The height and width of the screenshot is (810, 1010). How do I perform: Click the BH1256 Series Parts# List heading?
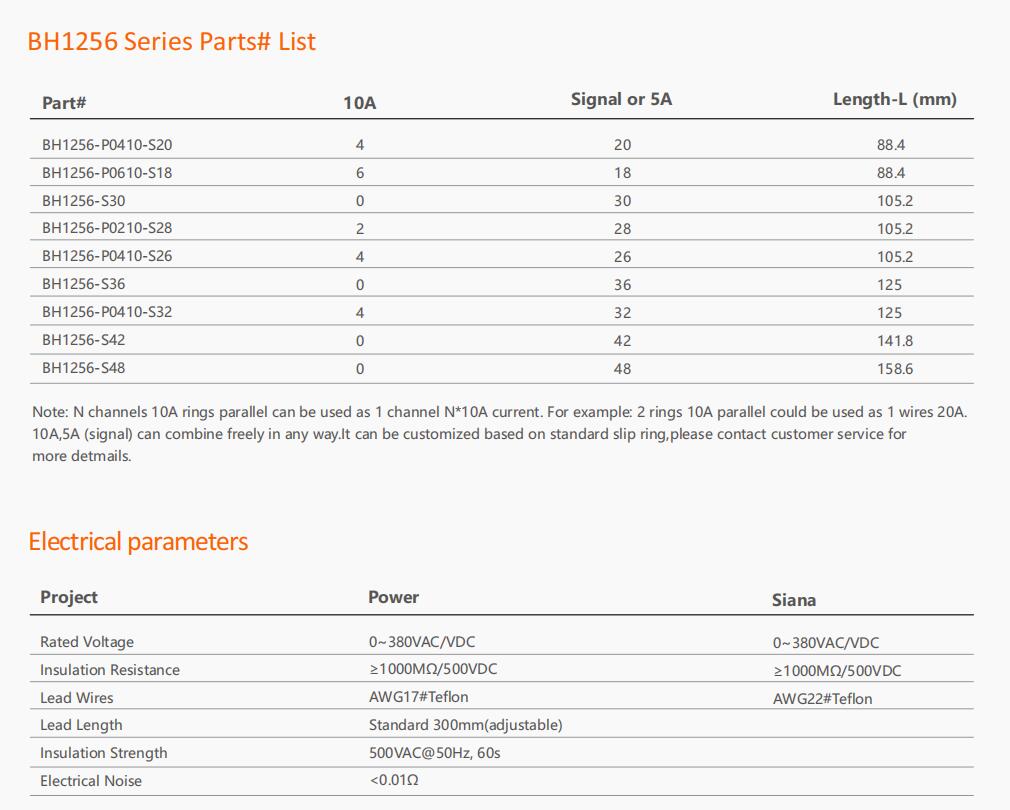coord(171,42)
